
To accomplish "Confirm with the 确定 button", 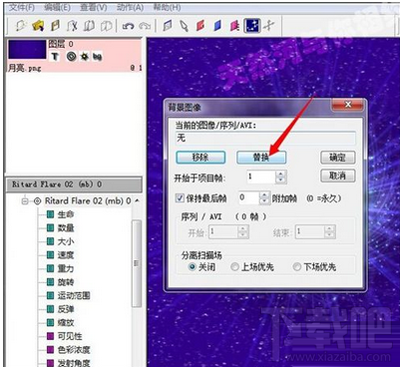I will (338, 157).
